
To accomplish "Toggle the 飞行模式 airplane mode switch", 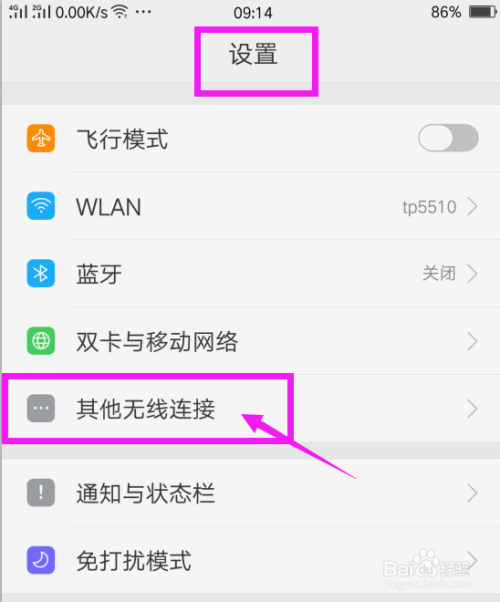I will [448, 138].
